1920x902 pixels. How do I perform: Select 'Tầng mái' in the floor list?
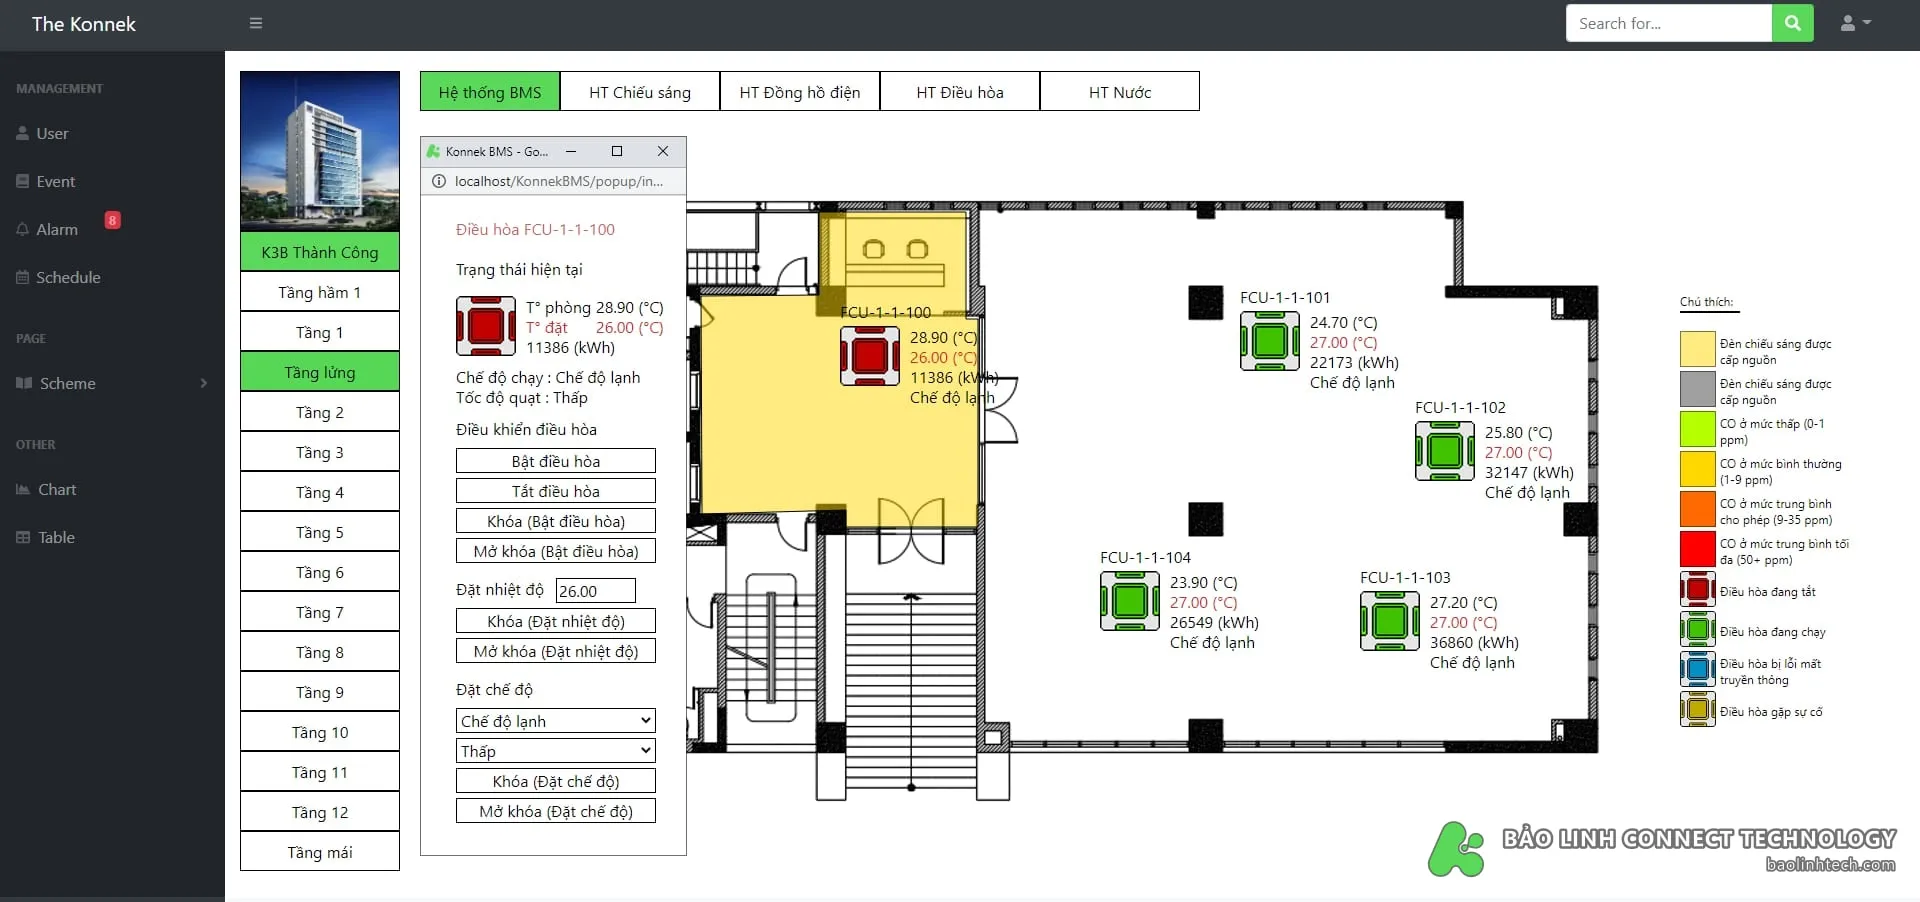point(320,852)
